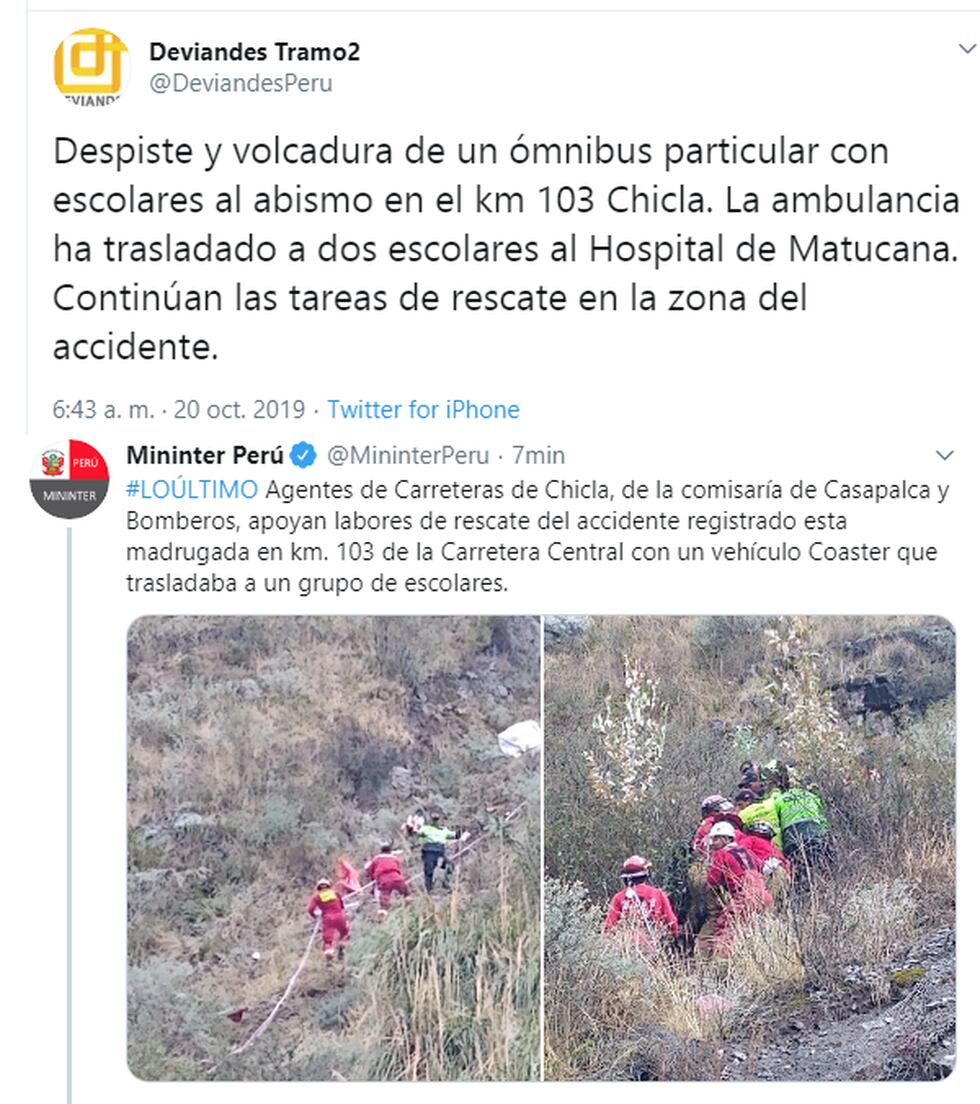Screen dimensions: 980x1104
Task: Click the blue verified badge icon
Action: [x=304, y=455]
